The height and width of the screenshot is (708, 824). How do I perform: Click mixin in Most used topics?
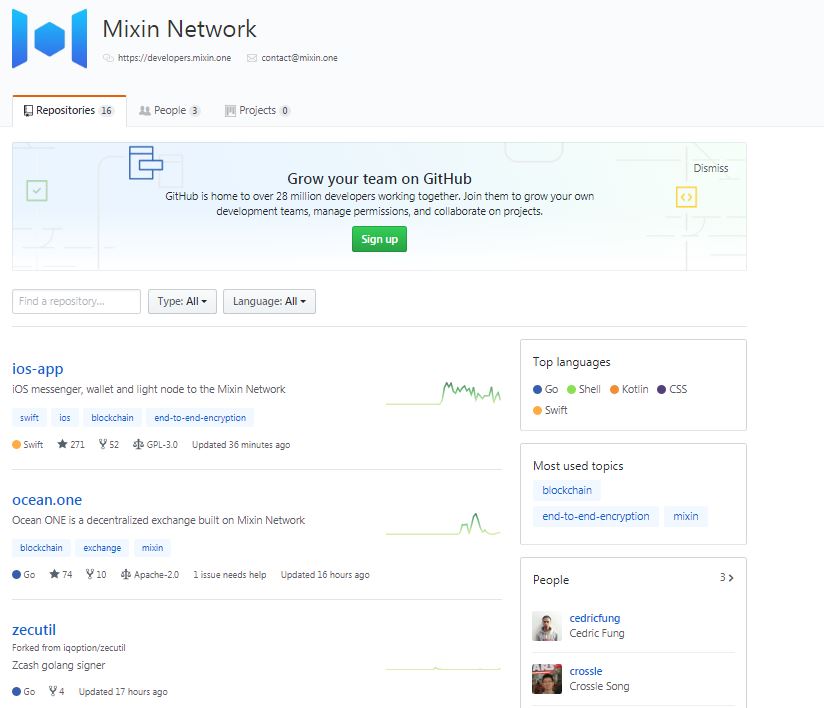click(x=686, y=516)
